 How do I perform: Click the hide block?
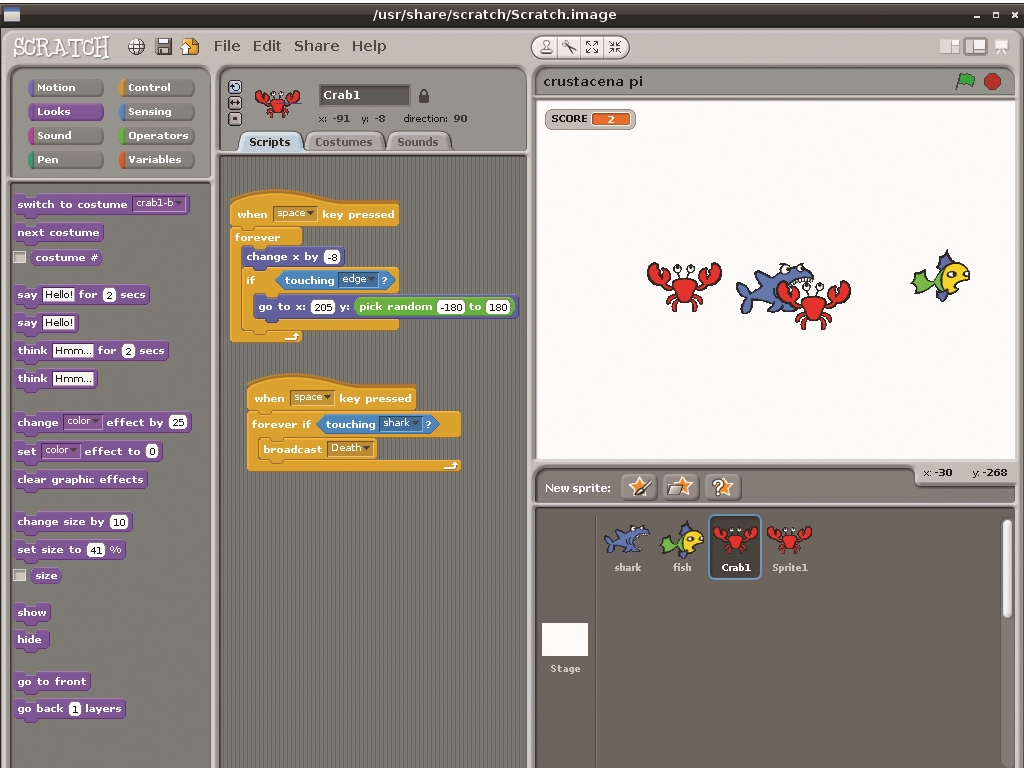tap(29, 639)
